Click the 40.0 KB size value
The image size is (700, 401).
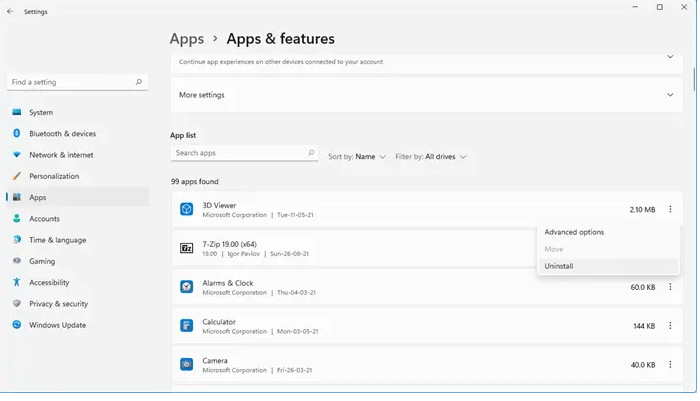pos(643,365)
